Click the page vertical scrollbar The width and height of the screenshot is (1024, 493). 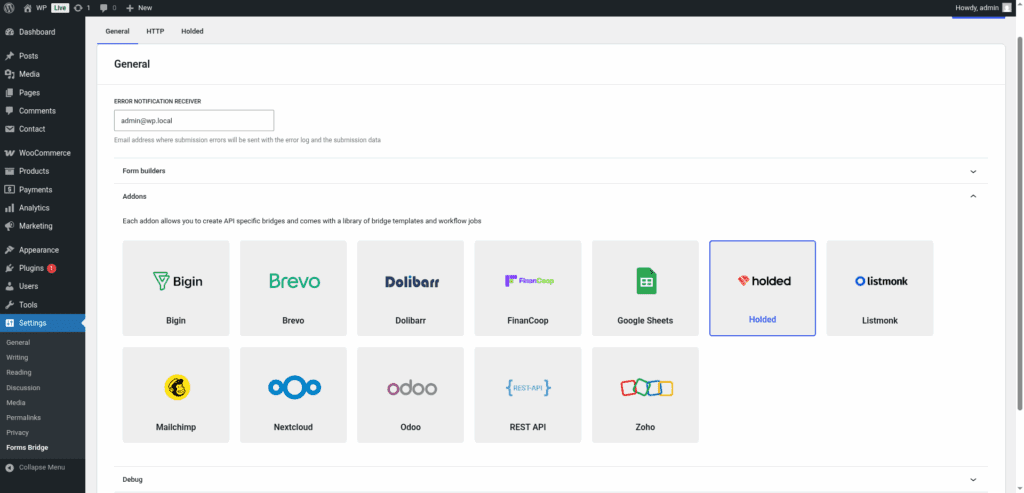[x=1020, y=222]
